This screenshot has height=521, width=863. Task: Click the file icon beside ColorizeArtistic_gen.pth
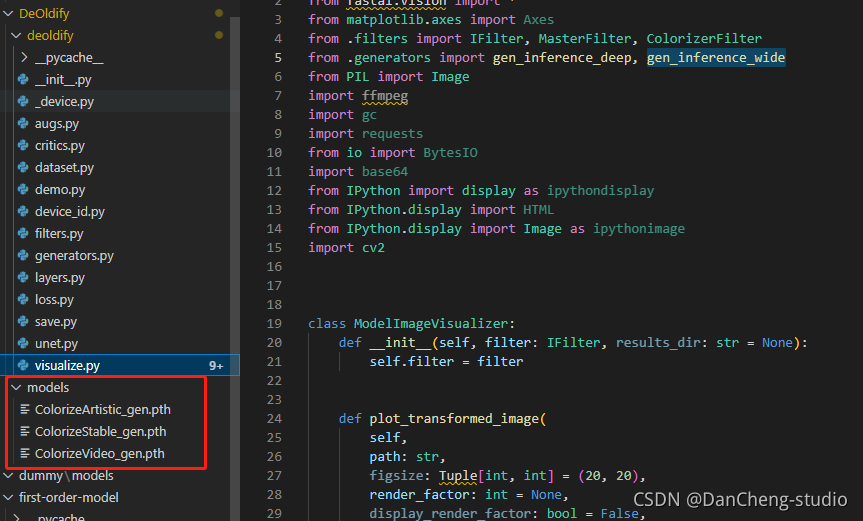[x=25, y=409]
